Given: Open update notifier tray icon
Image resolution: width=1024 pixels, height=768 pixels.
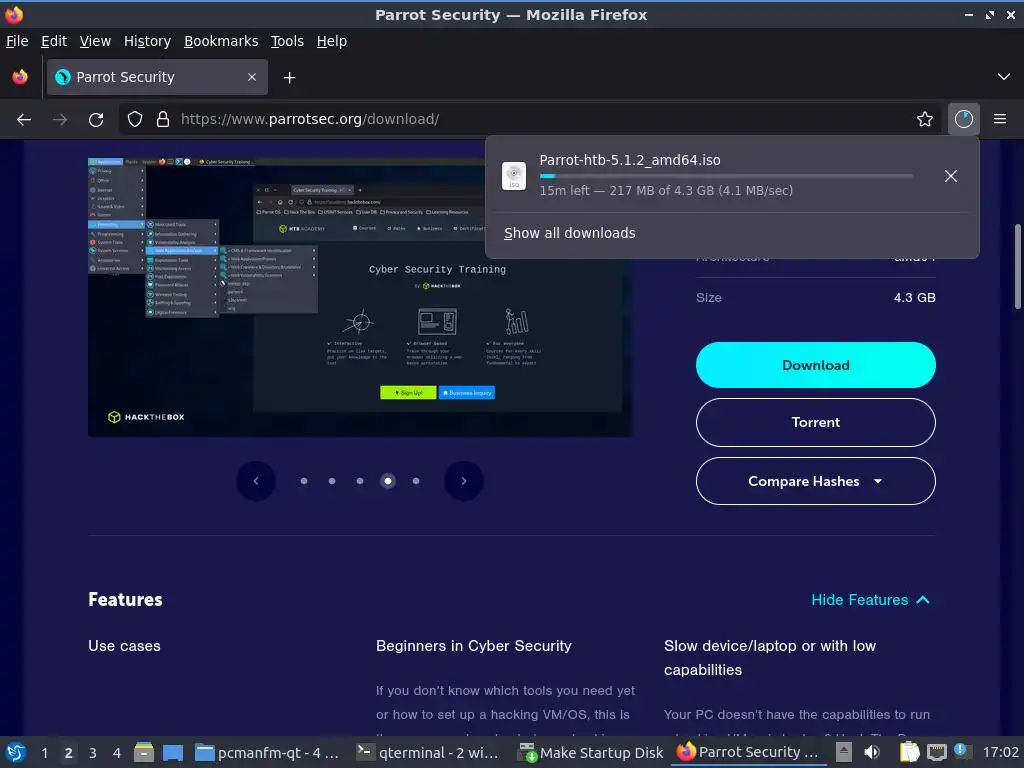Looking at the screenshot, I should 961,750.
